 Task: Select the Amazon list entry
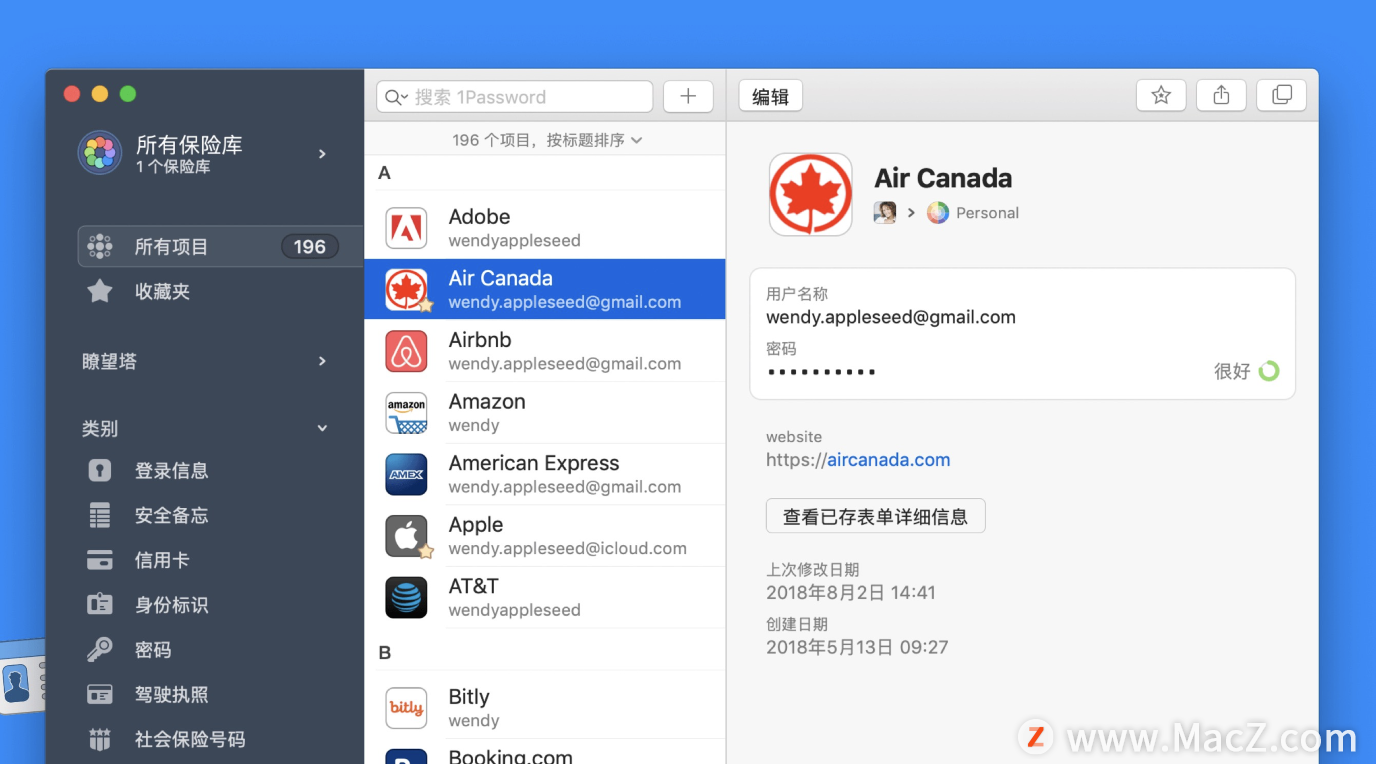[545, 413]
